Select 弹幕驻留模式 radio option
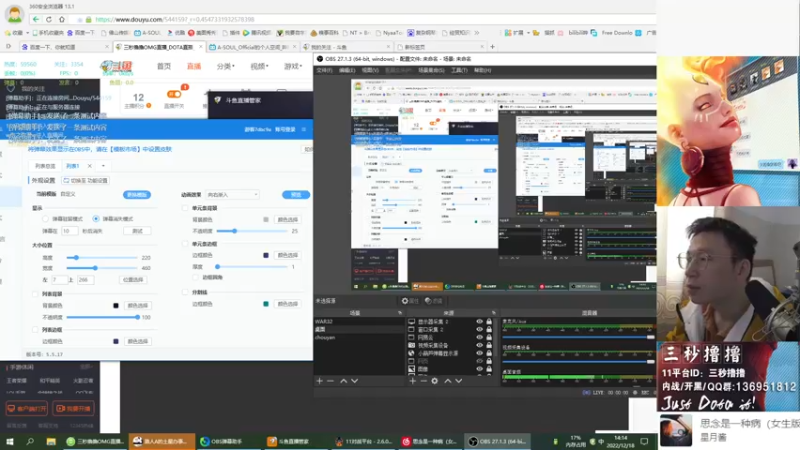This screenshot has height=450, width=800. [45, 219]
